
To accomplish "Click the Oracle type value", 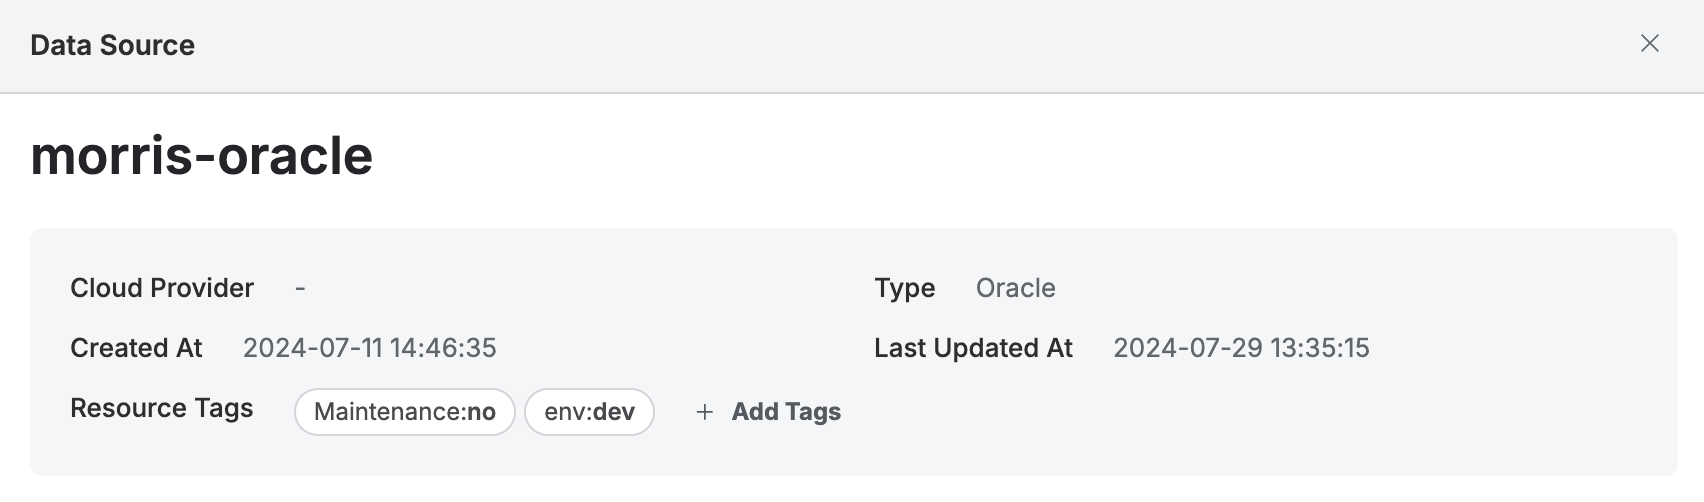I will [x=1016, y=288].
